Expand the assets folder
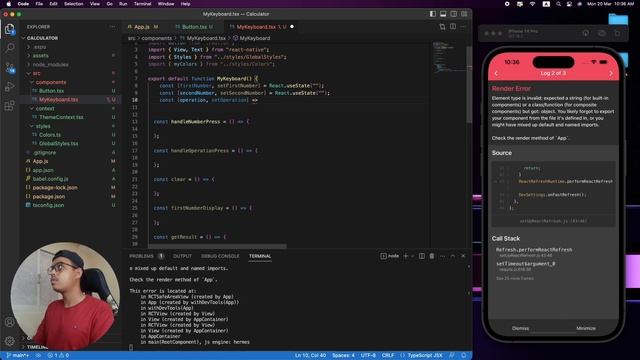 [40, 56]
